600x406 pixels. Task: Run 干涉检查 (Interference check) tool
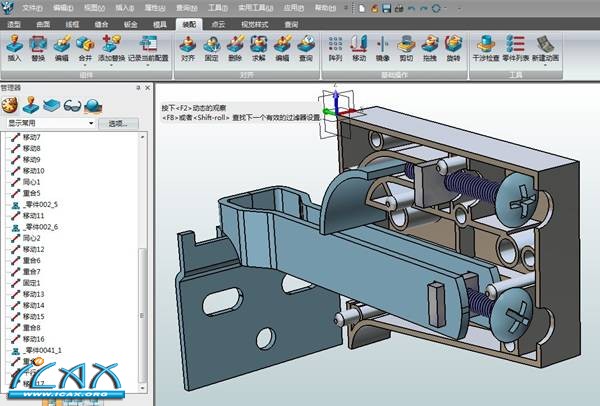point(486,45)
